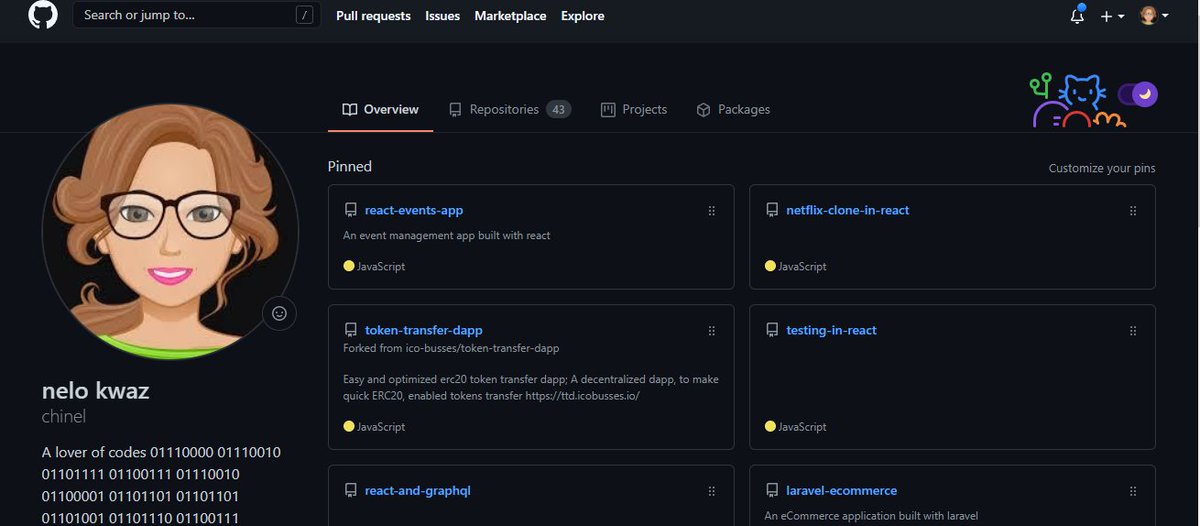Click the drag handle on token-transfer-dapp card
This screenshot has width=1200, height=526.
(x=712, y=330)
